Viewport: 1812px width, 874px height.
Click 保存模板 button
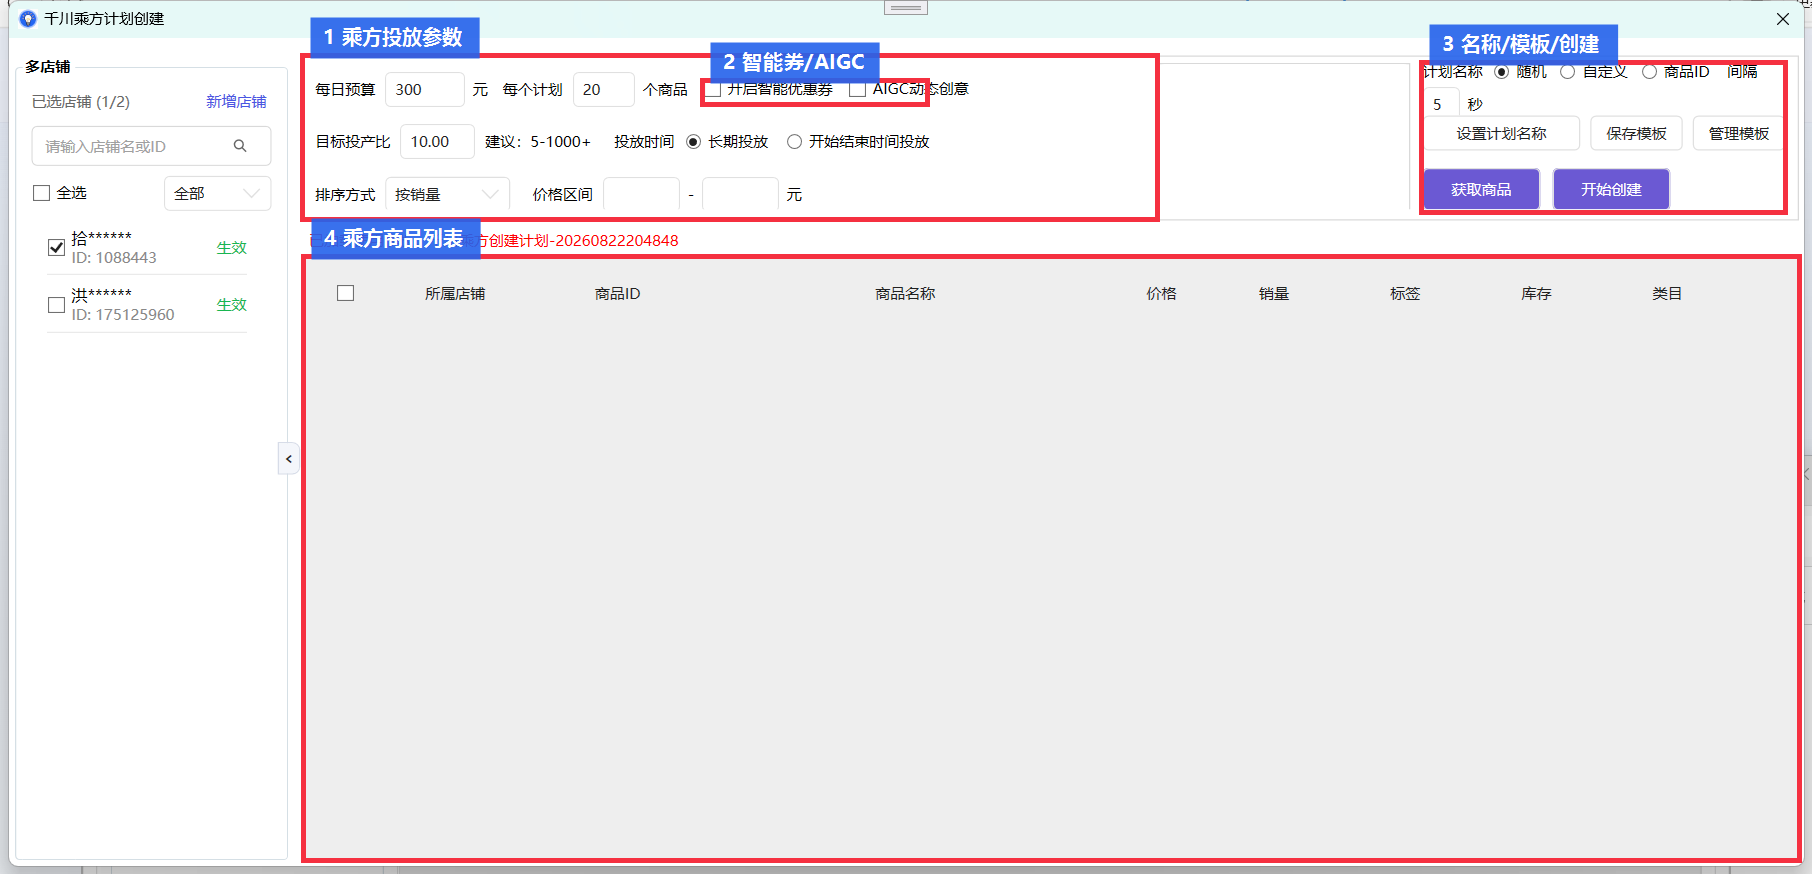coord(1636,133)
